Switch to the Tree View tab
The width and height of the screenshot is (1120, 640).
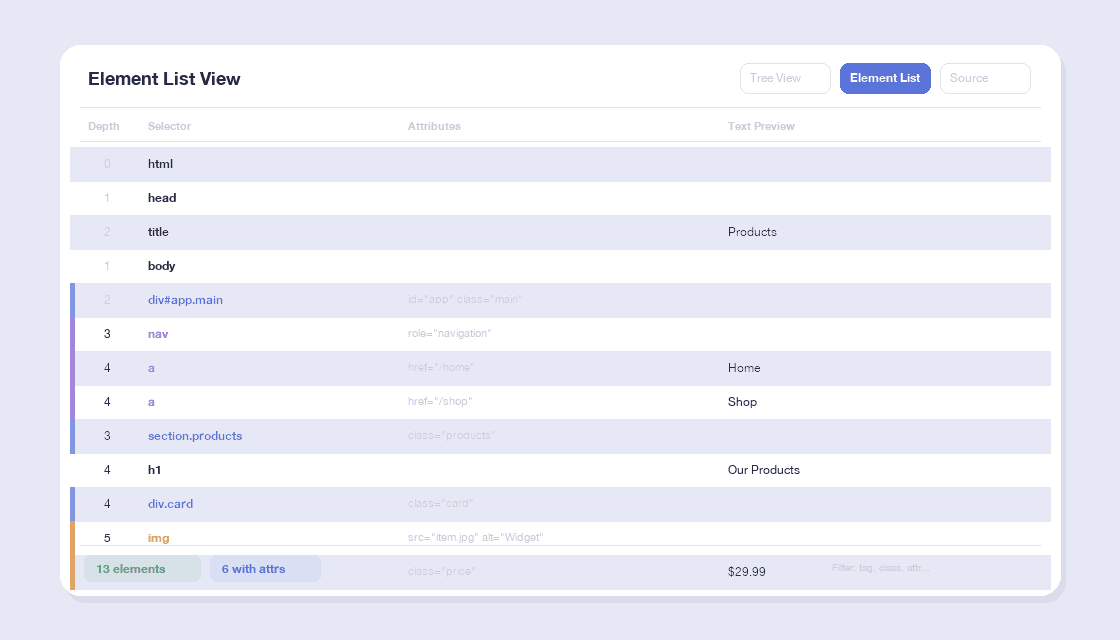tap(785, 78)
